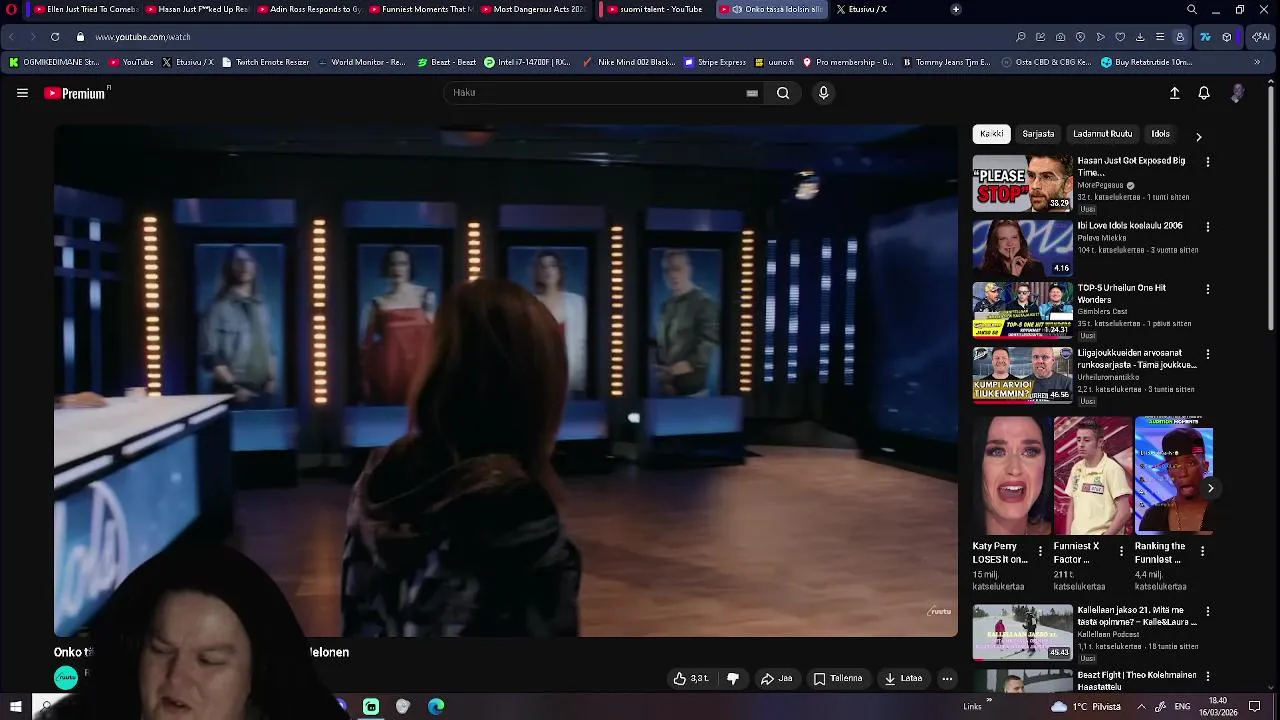
Task: Select the Idols filter chip
Action: click(x=1161, y=134)
